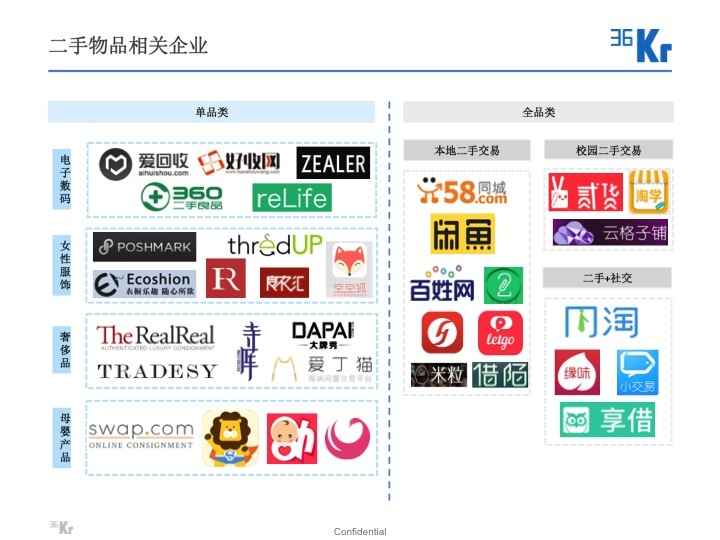Click the purple 云格子铺 logo
The height and width of the screenshot is (540, 720).
coord(609,233)
